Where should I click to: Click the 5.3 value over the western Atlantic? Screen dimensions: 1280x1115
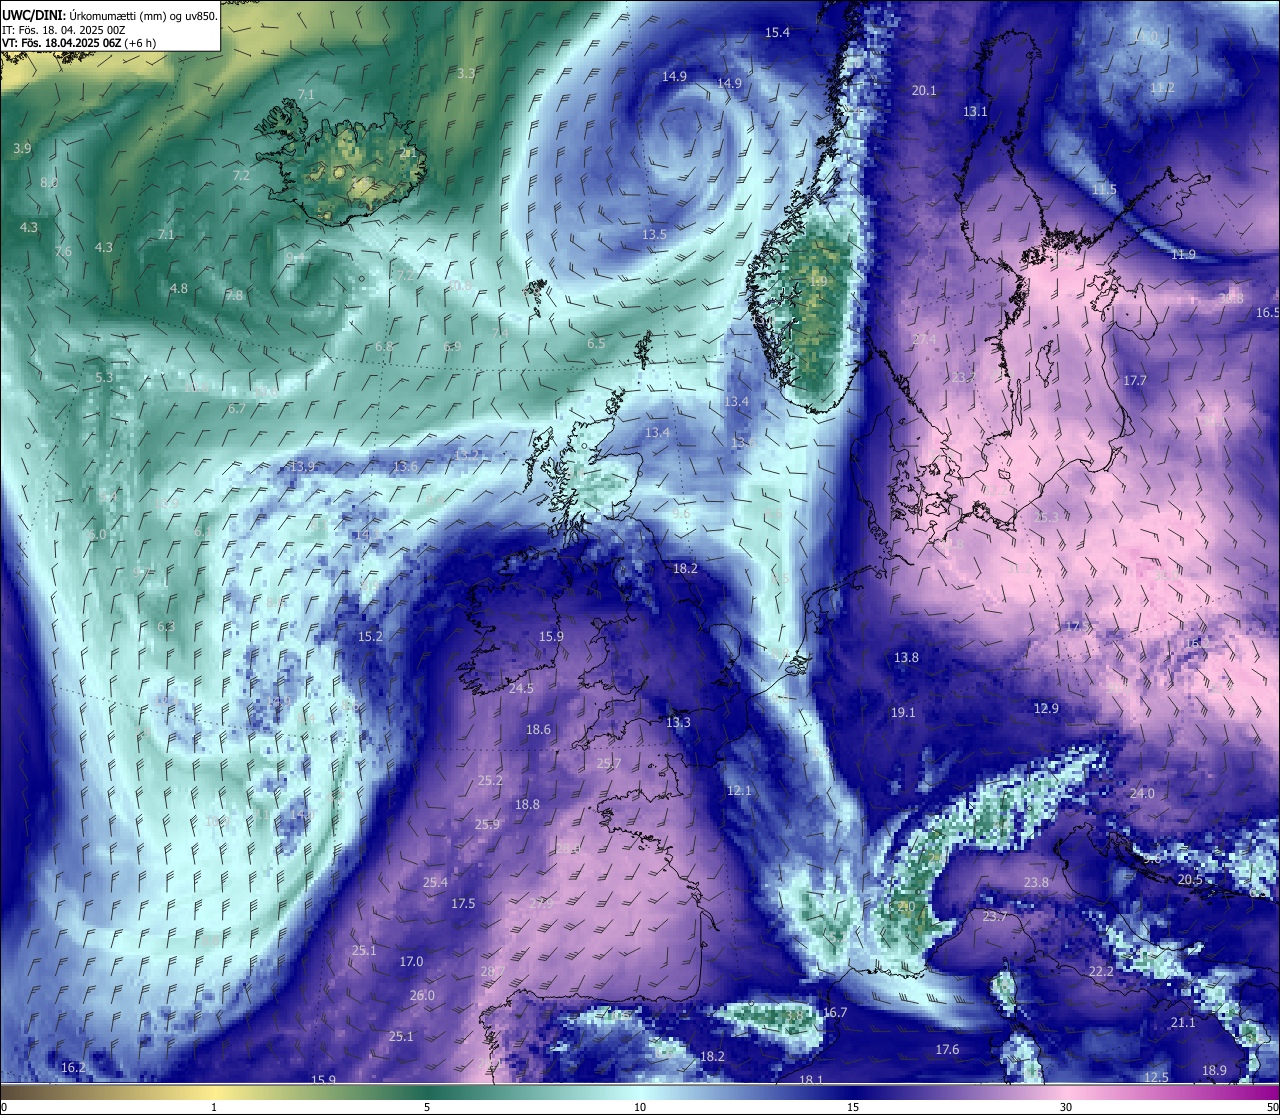pos(104,378)
